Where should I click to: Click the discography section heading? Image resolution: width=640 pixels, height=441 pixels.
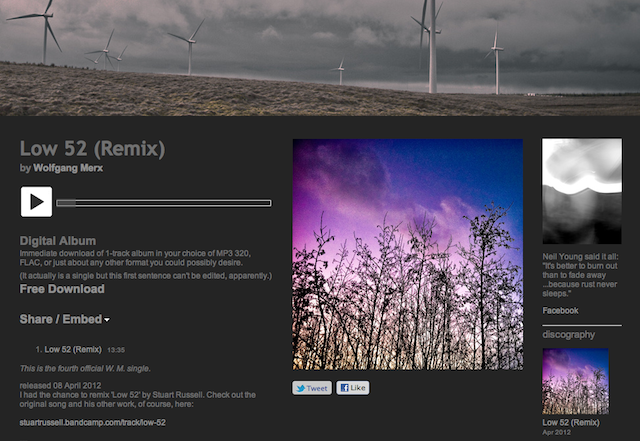pos(569,334)
